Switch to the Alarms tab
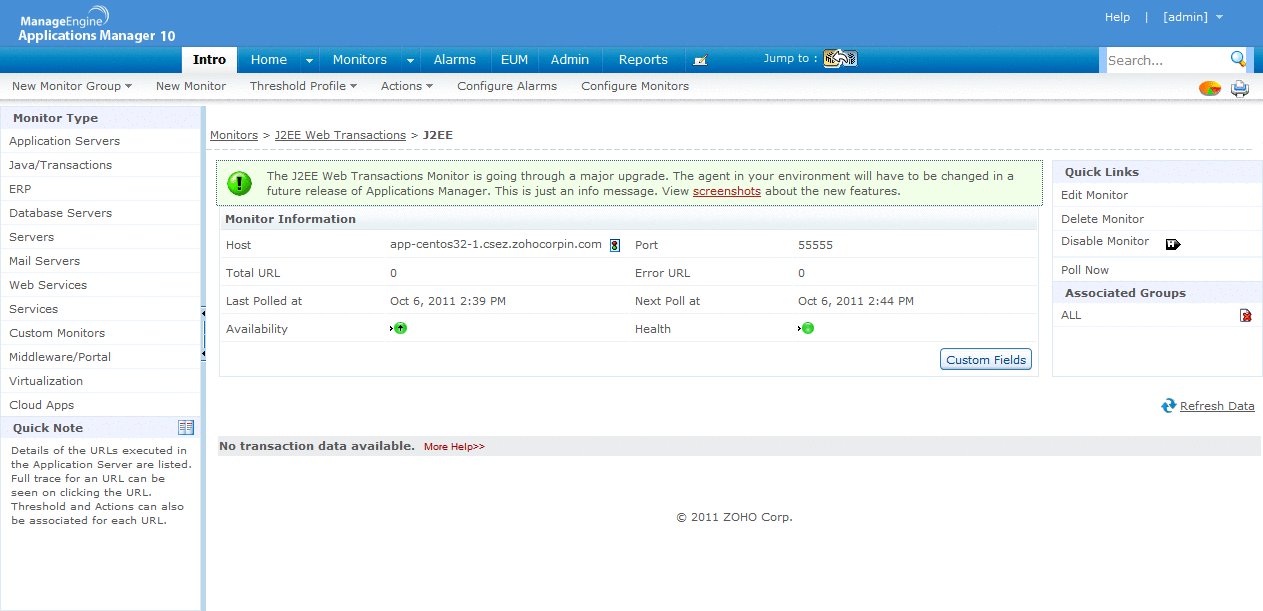 point(454,60)
